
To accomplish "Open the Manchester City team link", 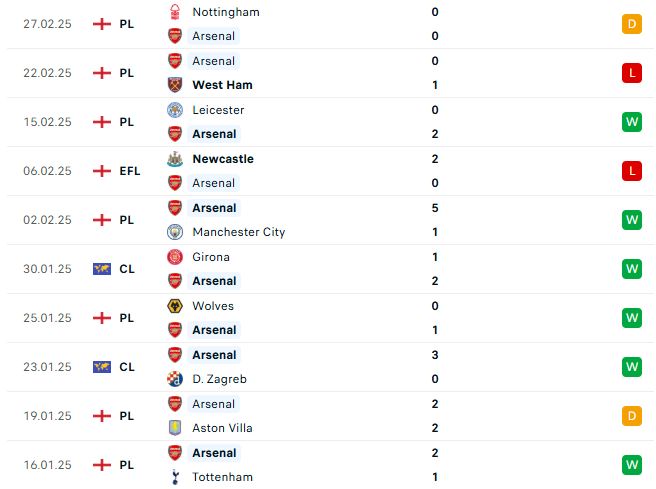I will point(238,232).
